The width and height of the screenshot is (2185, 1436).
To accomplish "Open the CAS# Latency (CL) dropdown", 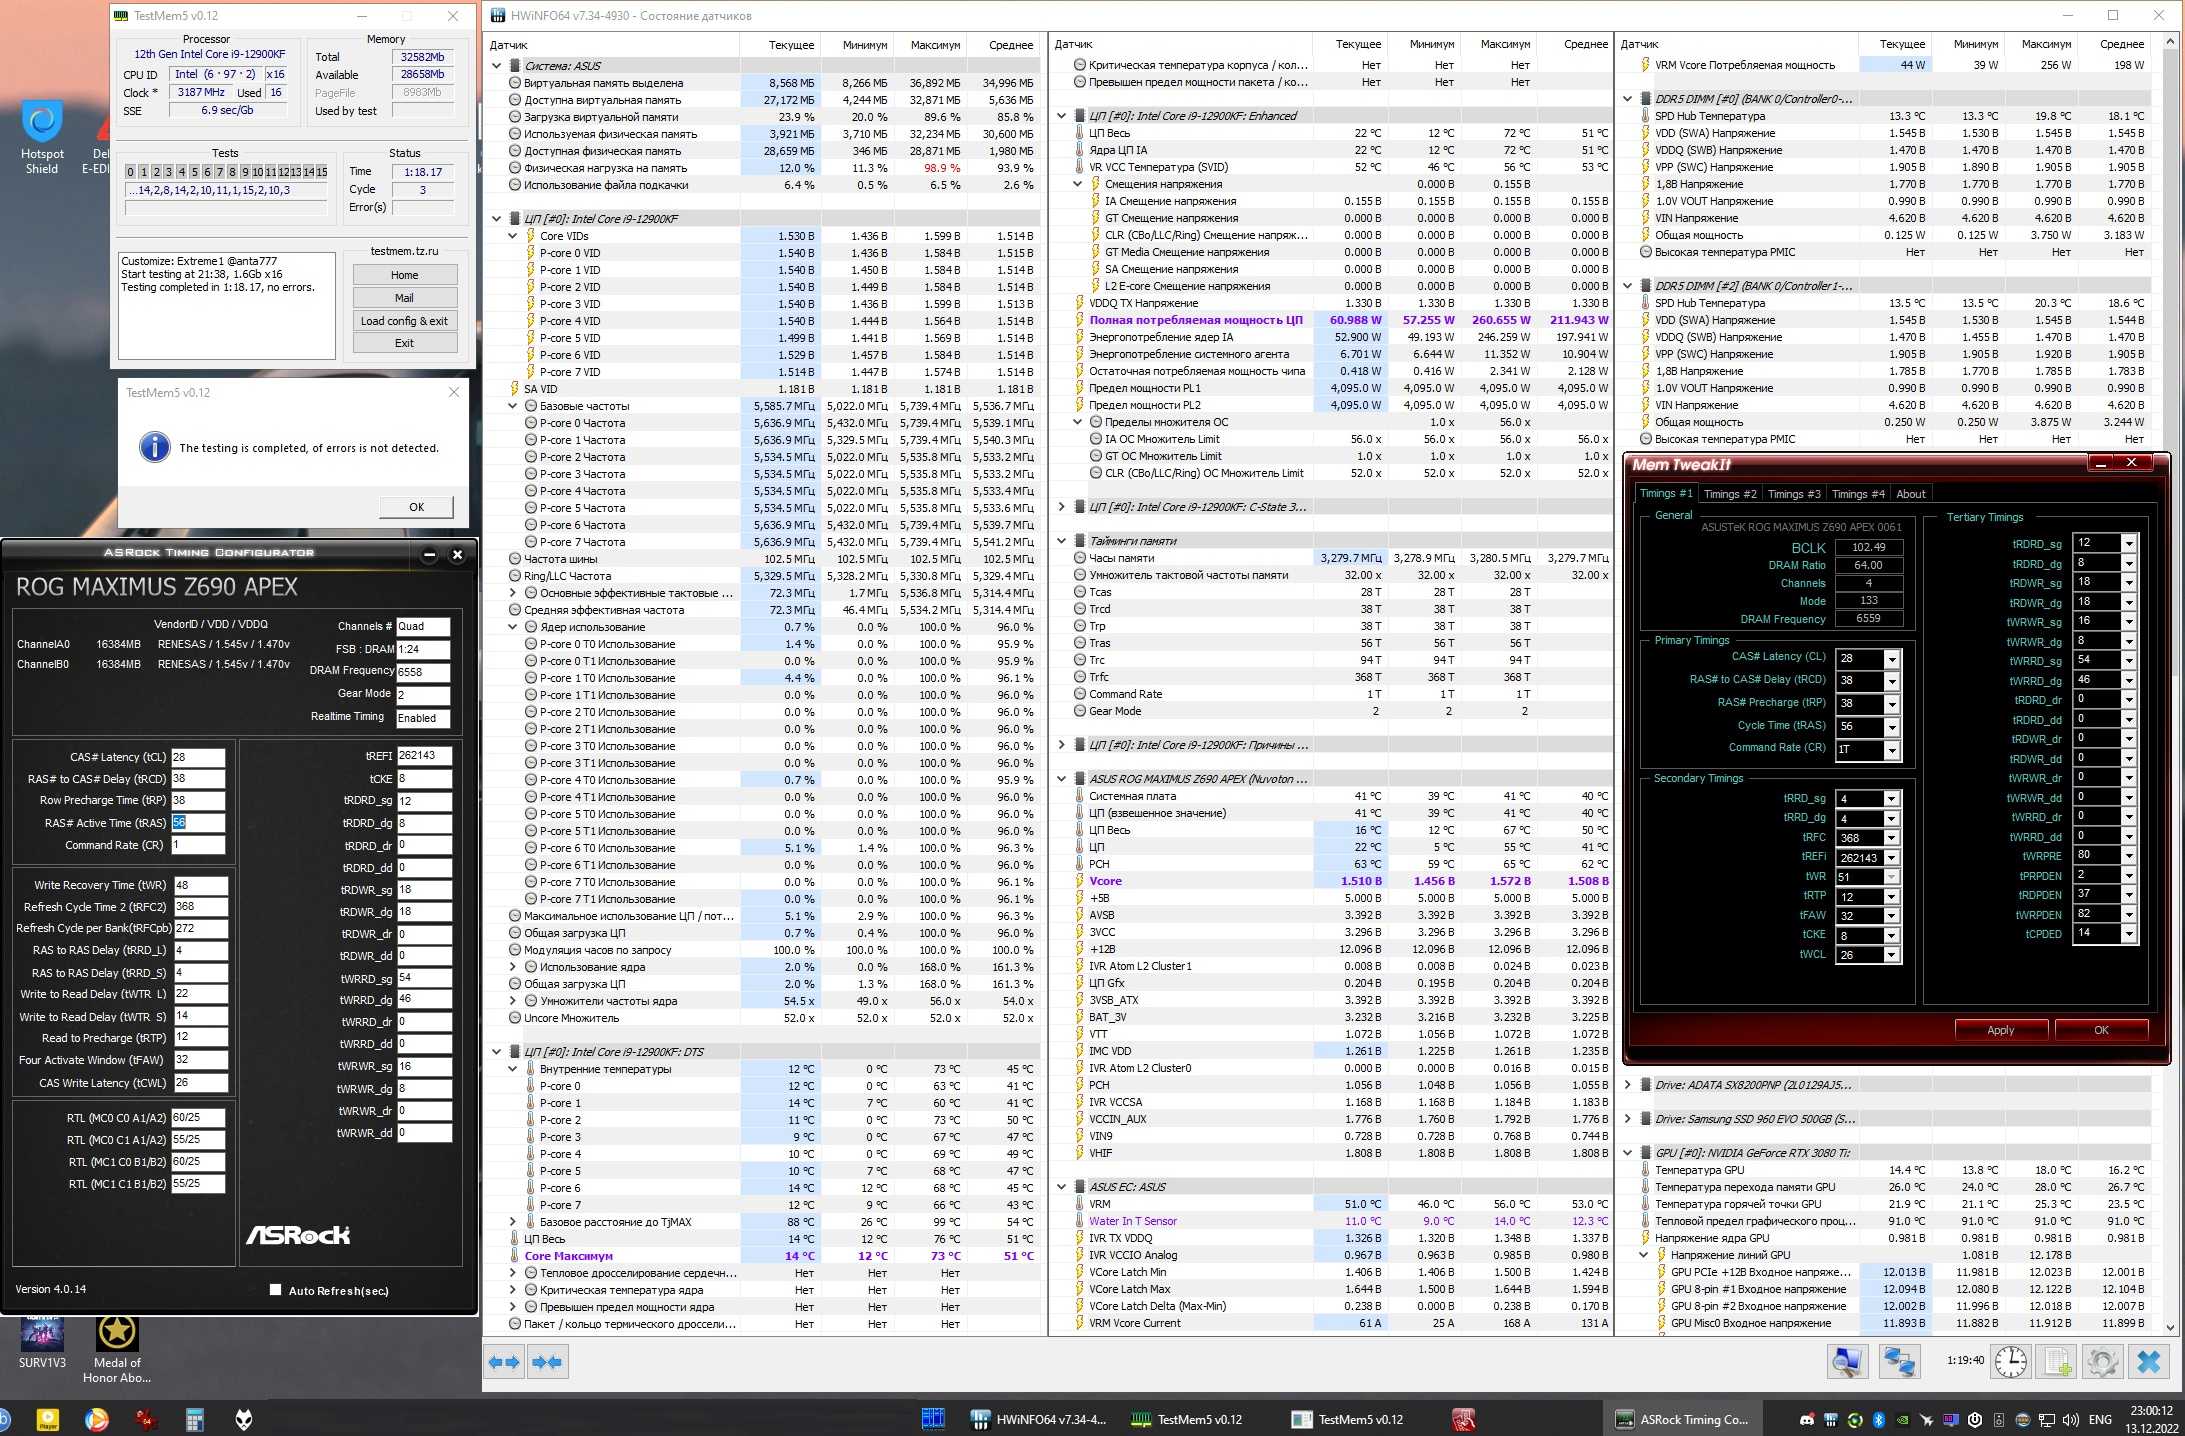I will [x=1891, y=659].
